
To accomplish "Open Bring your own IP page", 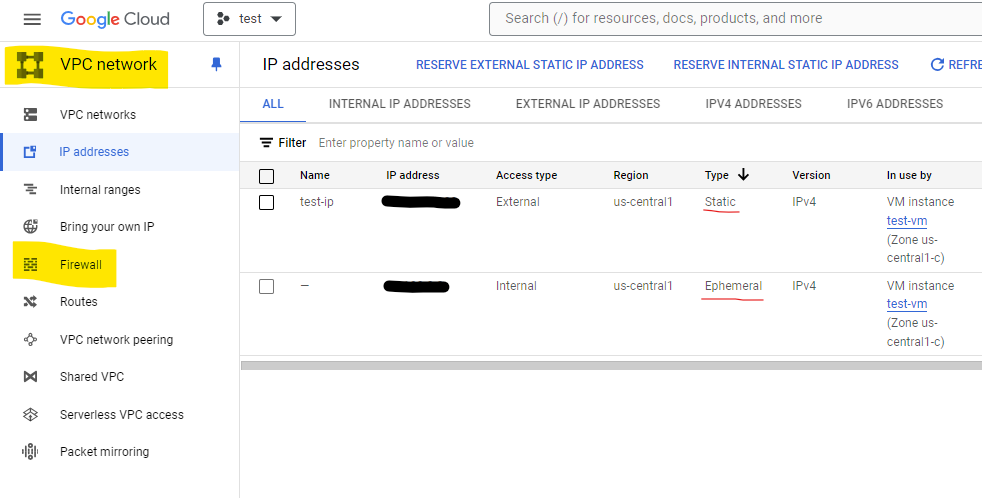I will pyautogui.click(x=107, y=227).
